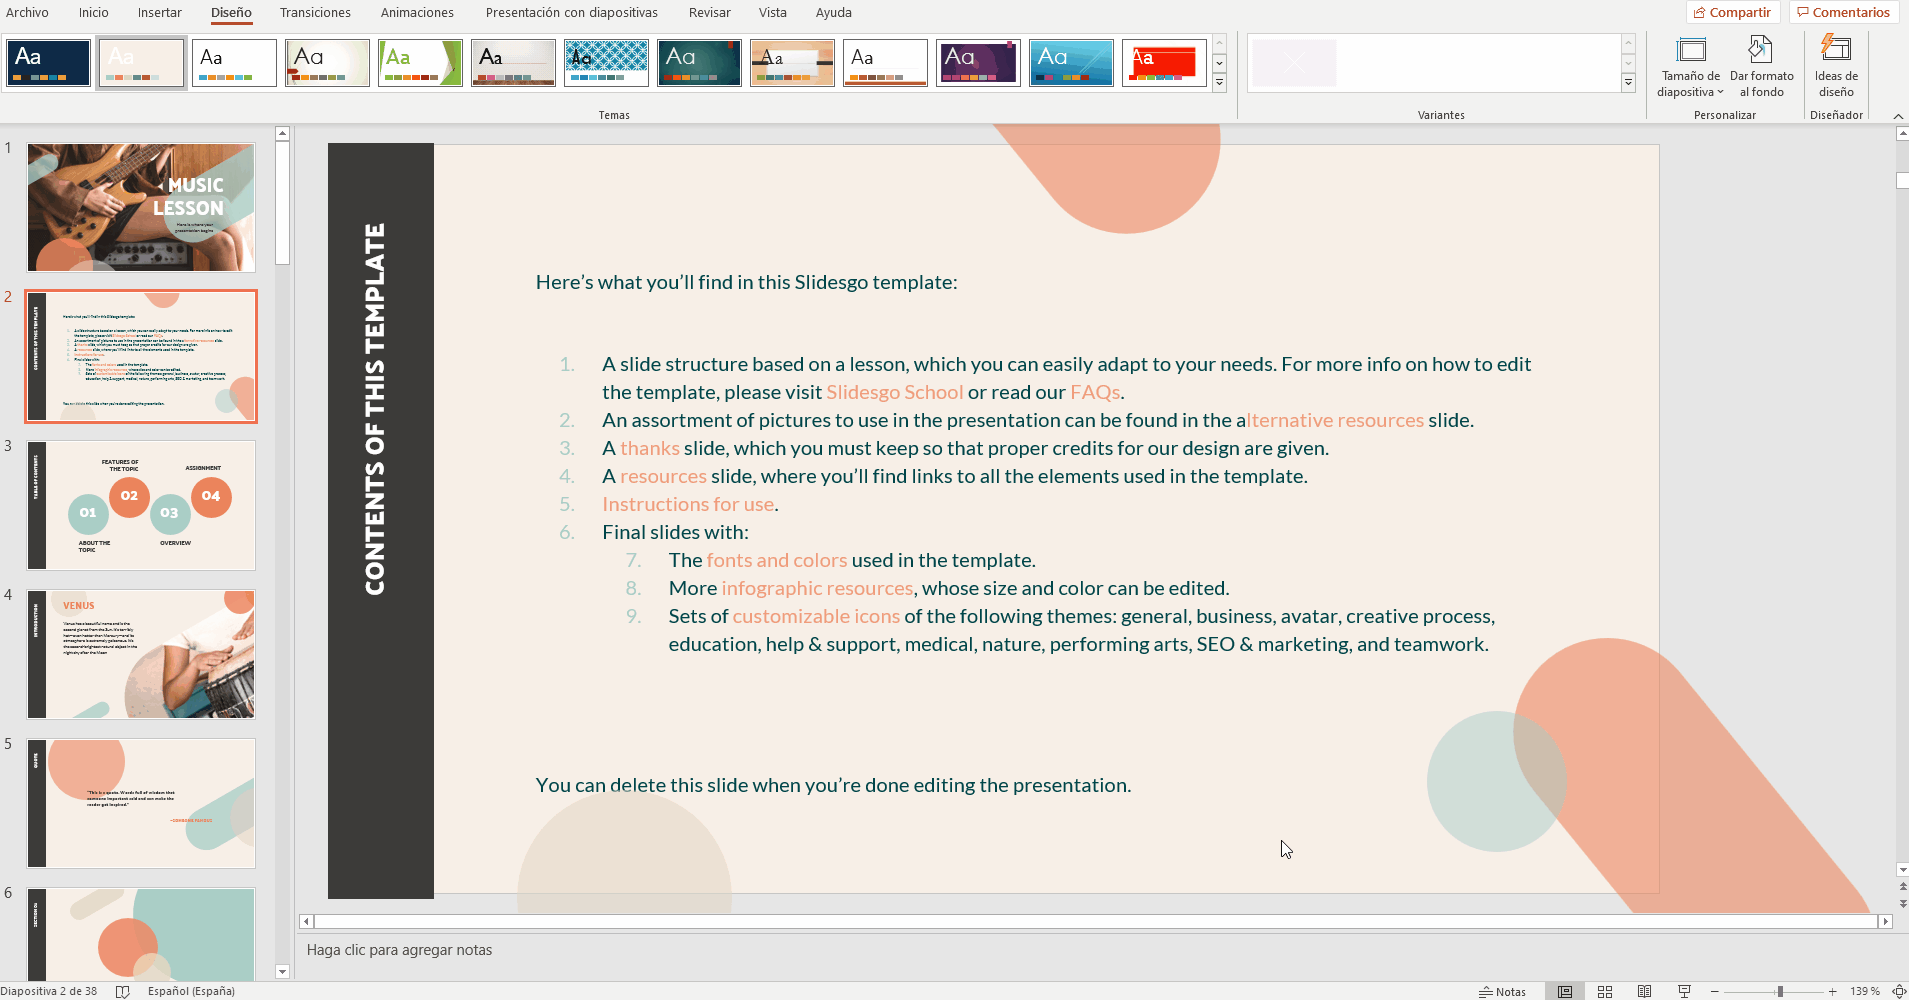Viewport: 1909px width, 1000px height.
Task: Open the Ayuda tab
Action: [x=834, y=12]
